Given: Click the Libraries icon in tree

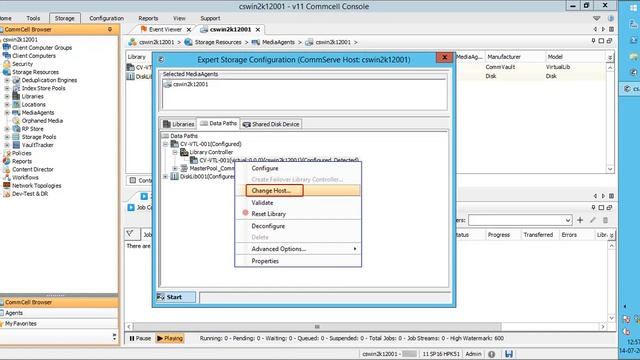Looking at the screenshot, I should click(16, 96).
